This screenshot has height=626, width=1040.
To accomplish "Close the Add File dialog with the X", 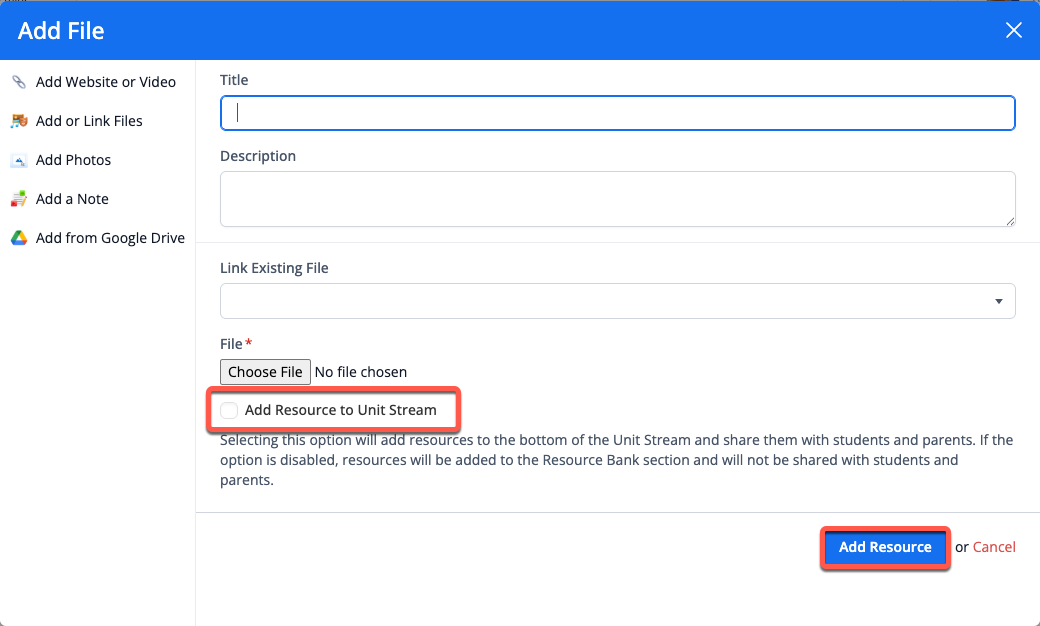I will click(1013, 30).
